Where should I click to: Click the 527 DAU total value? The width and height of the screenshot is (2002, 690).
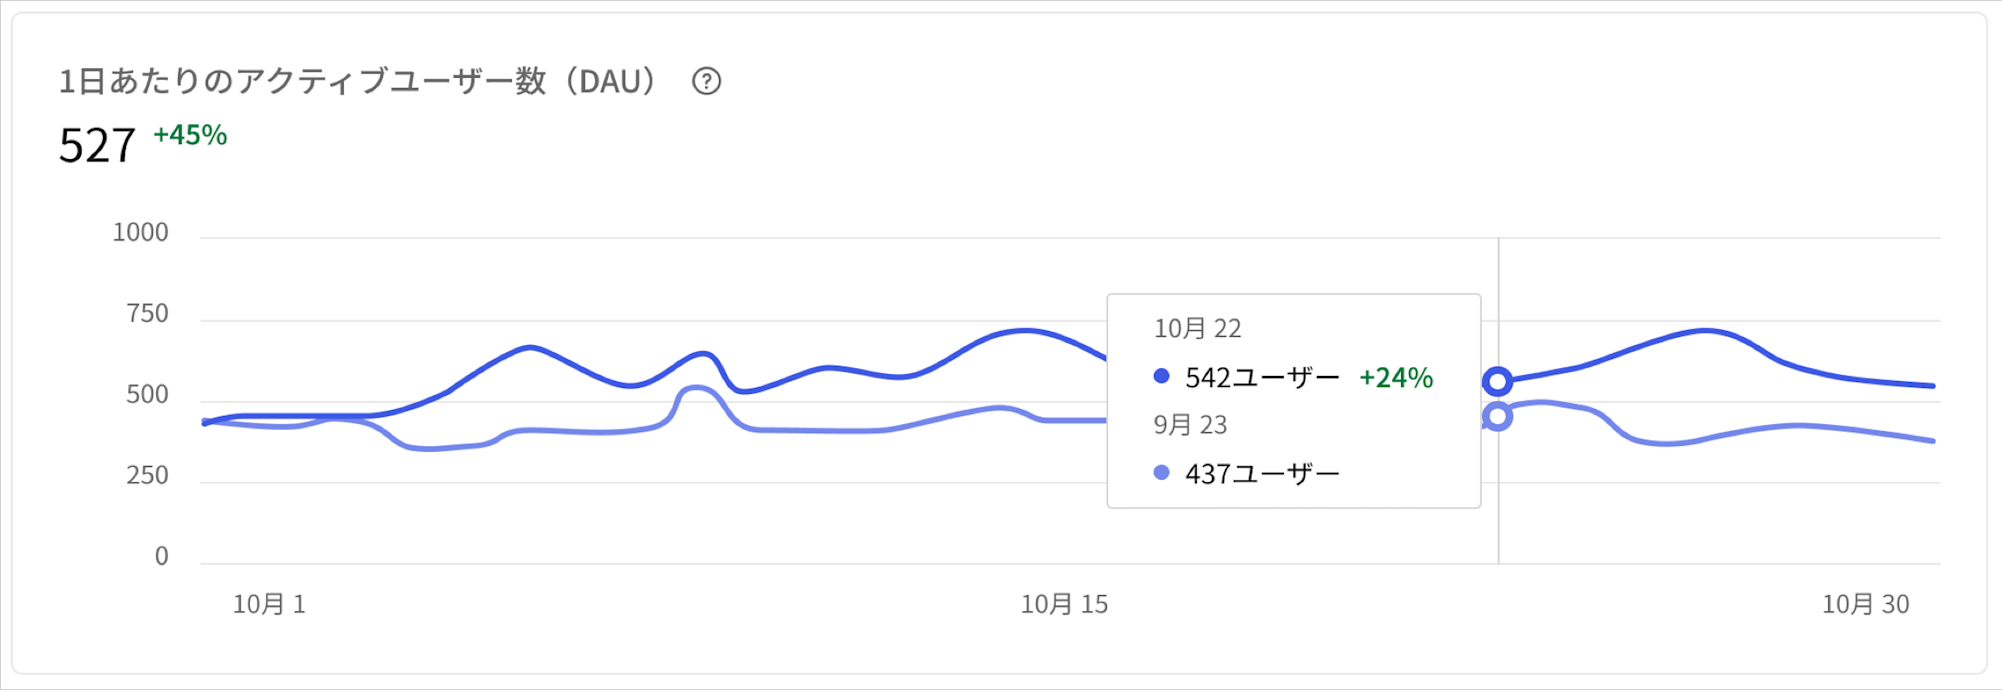tap(97, 146)
